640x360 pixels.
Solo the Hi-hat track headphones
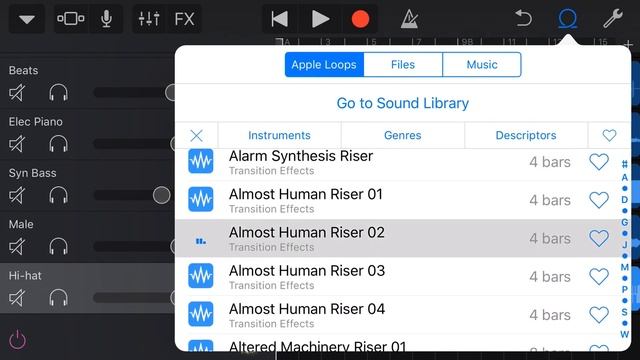point(58,298)
